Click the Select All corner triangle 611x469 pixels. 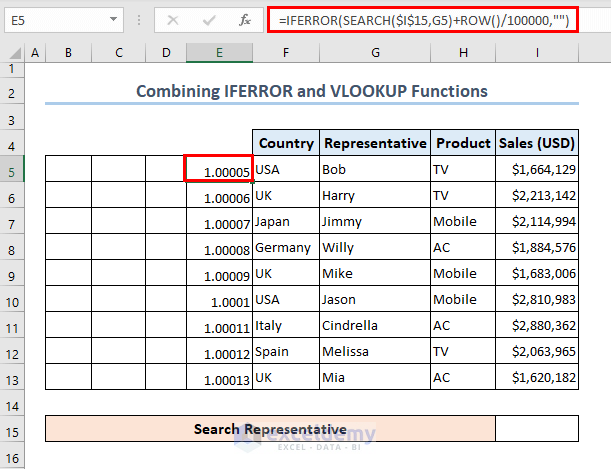10,52
